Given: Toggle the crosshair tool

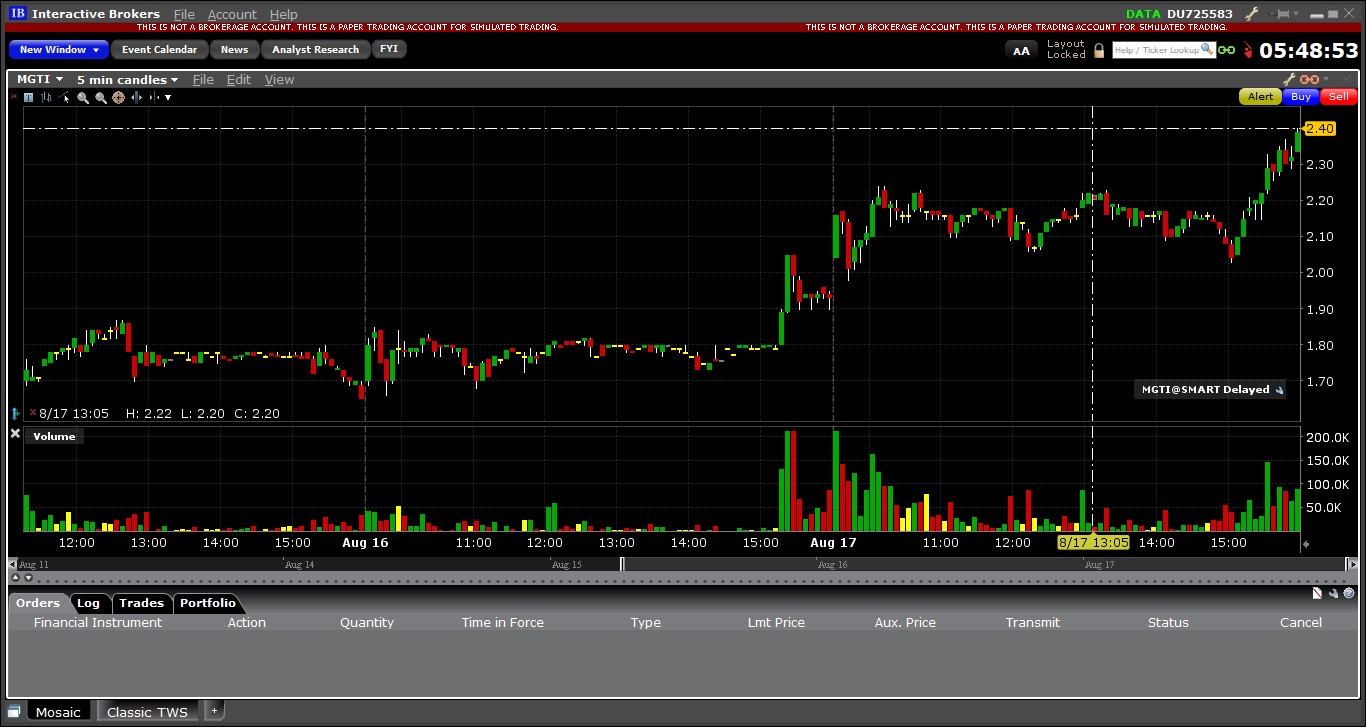Looking at the screenshot, I should 118,97.
